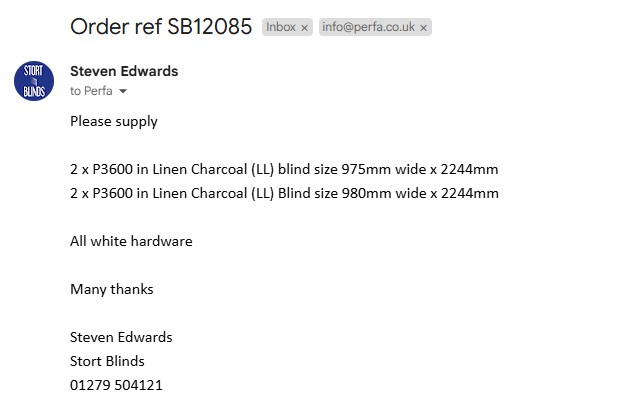Screen dimensions: 628x414
Task: Click the Stort Blinds sender avatar
Action: tap(32, 81)
